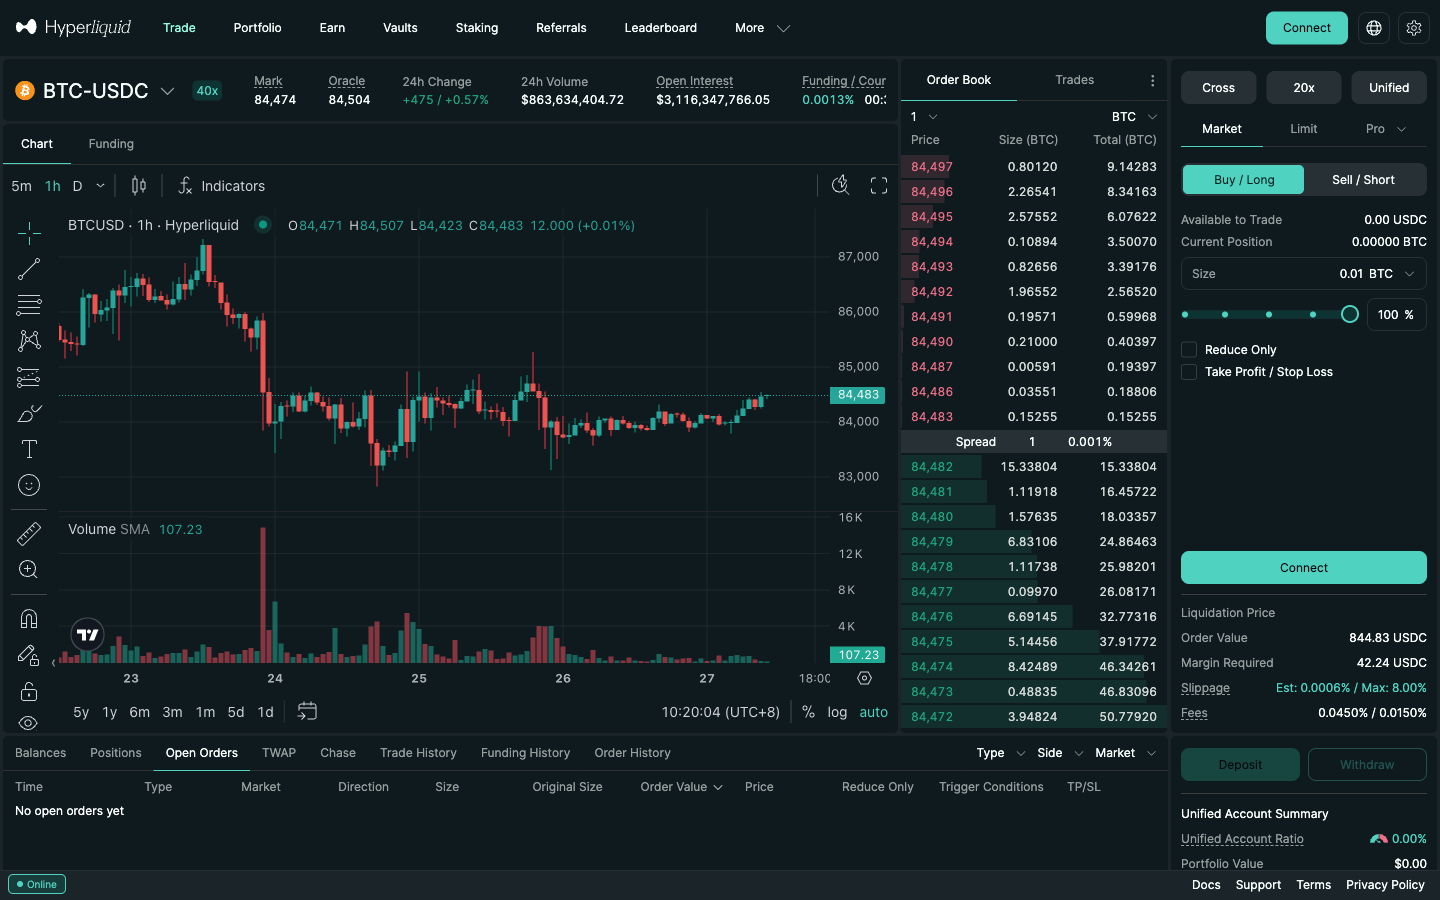Take chart snapshot with alert clock icon

840,185
